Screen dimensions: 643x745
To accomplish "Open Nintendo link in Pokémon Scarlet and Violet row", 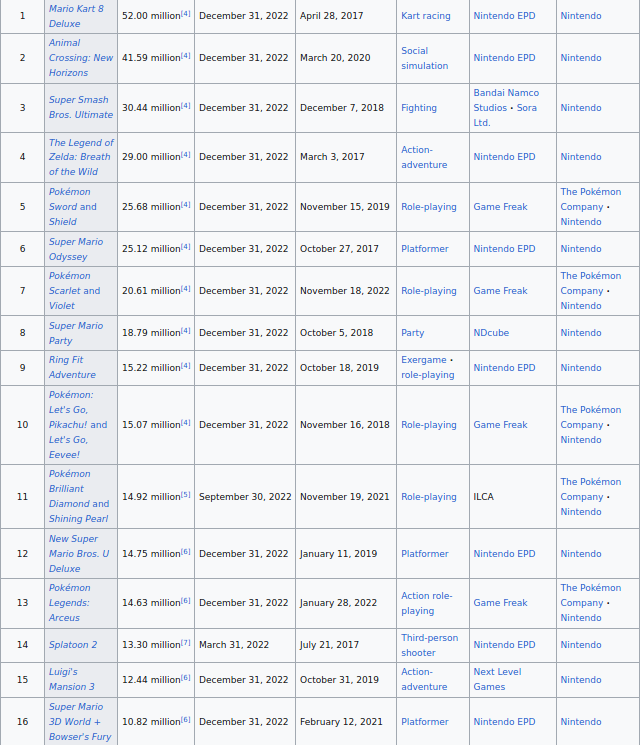I will tap(581, 306).
